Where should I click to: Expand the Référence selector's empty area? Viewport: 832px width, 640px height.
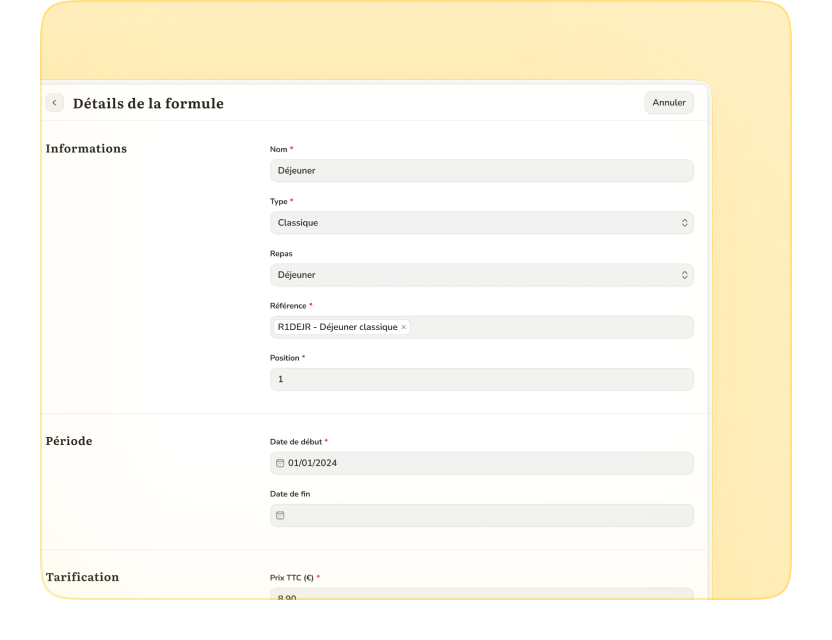[x=550, y=327]
